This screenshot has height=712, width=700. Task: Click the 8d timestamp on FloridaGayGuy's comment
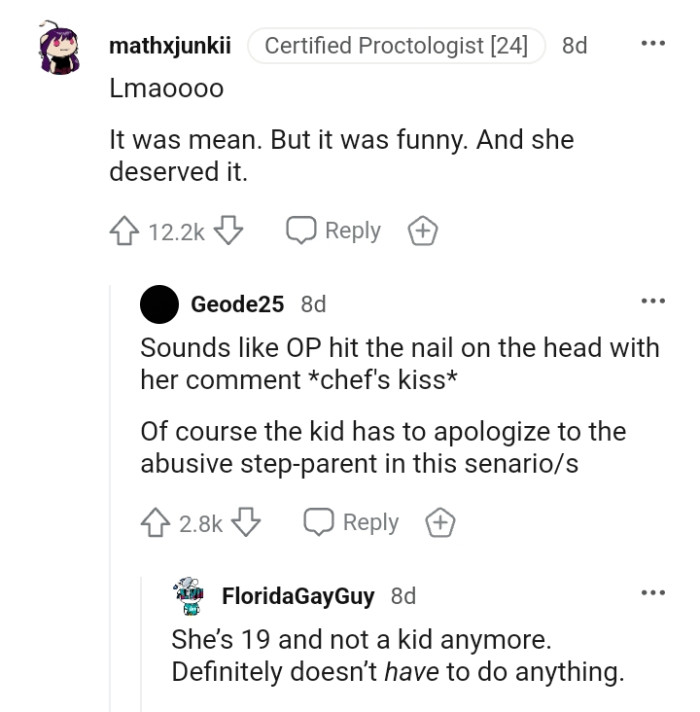click(x=403, y=596)
